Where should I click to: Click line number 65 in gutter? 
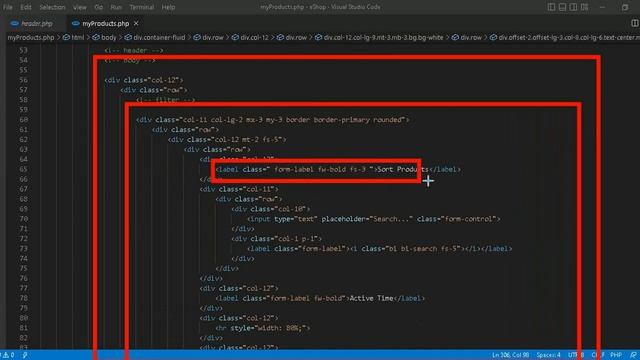click(24, 169)
